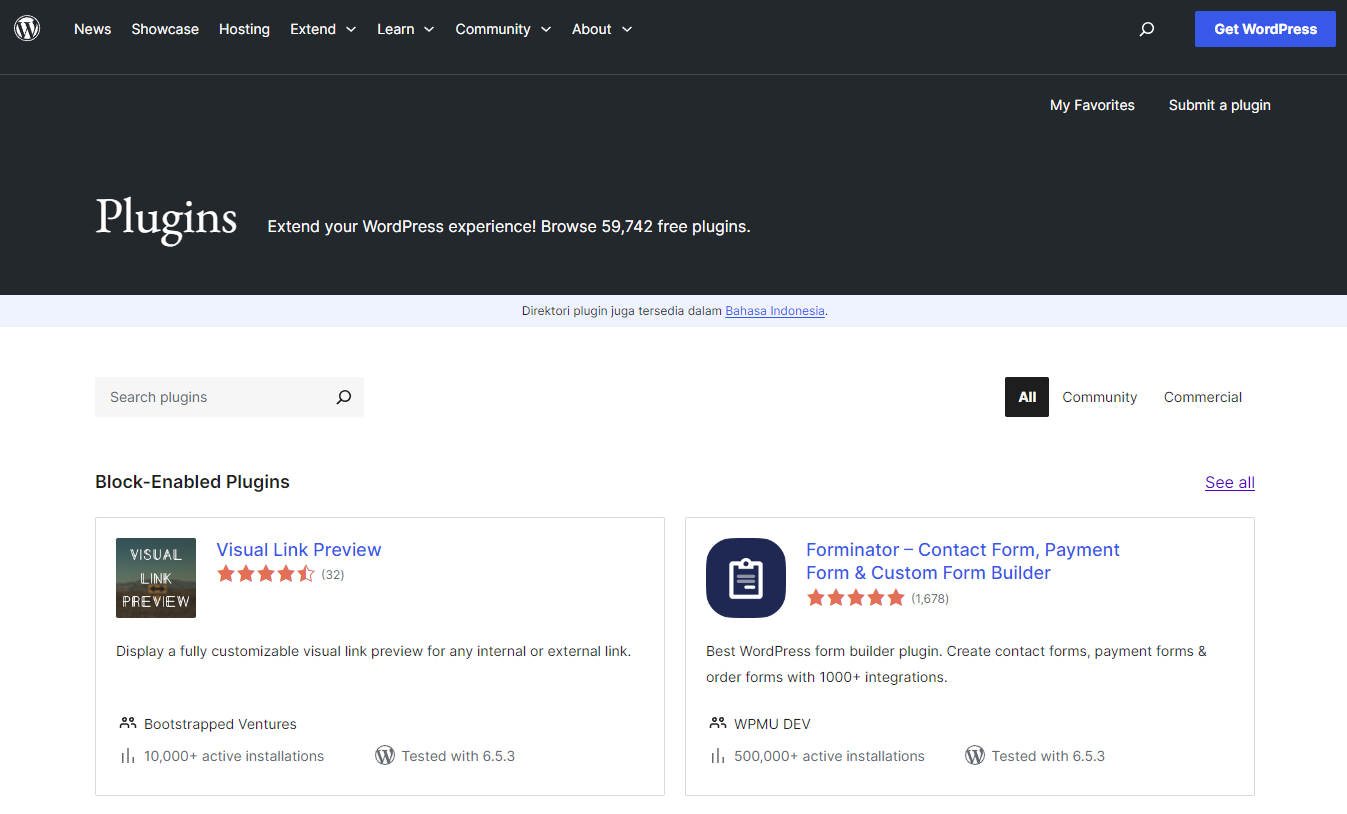Click the search plugins magnifier icon
This screenshot has width=1347, height=814.
click(344, 397)
